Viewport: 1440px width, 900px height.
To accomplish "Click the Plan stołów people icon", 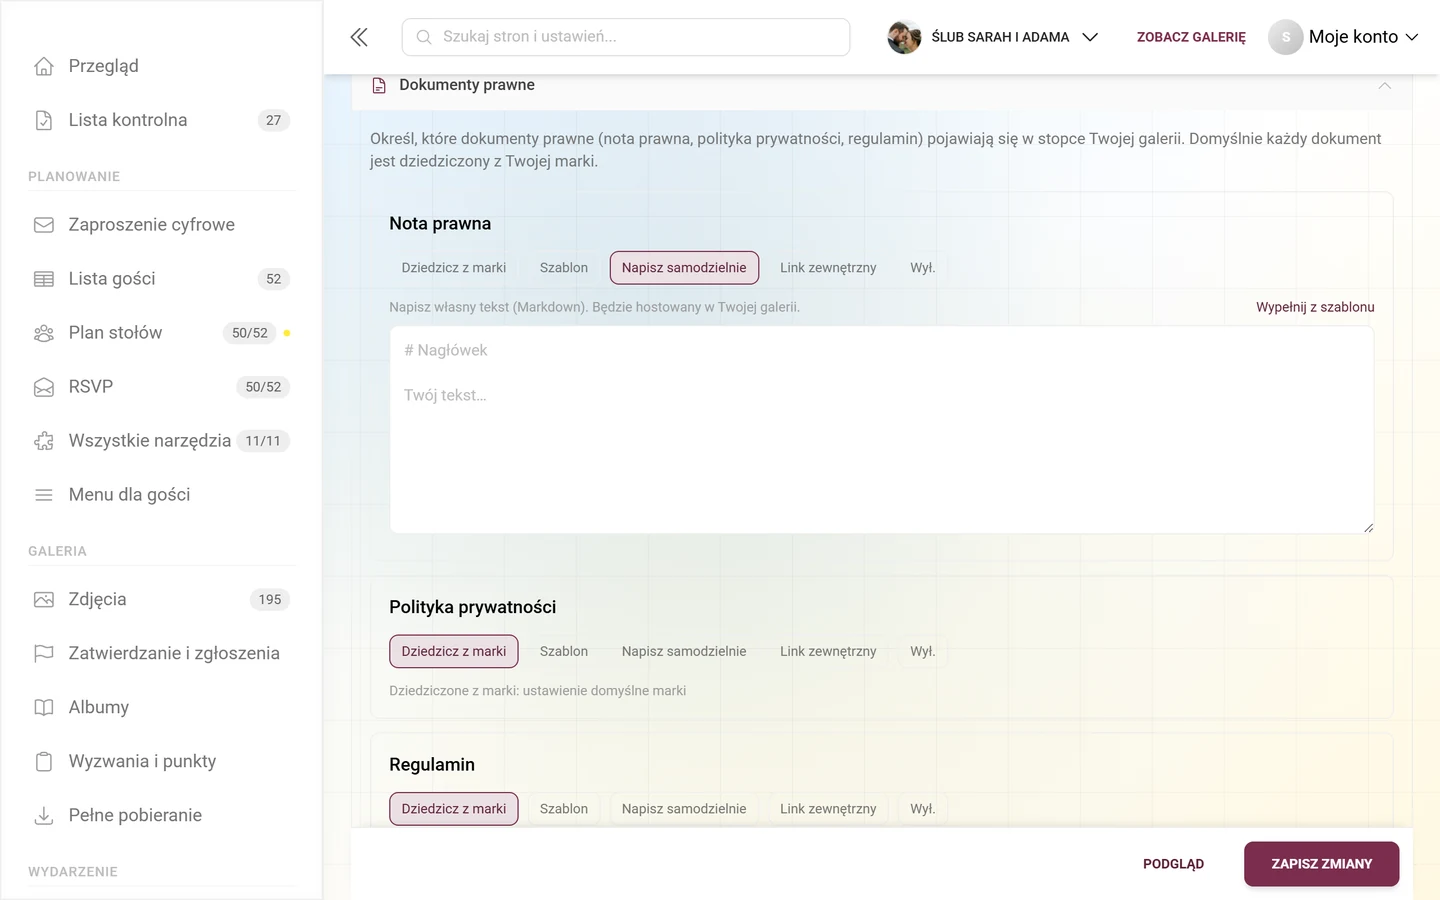I will click(44, 333).
